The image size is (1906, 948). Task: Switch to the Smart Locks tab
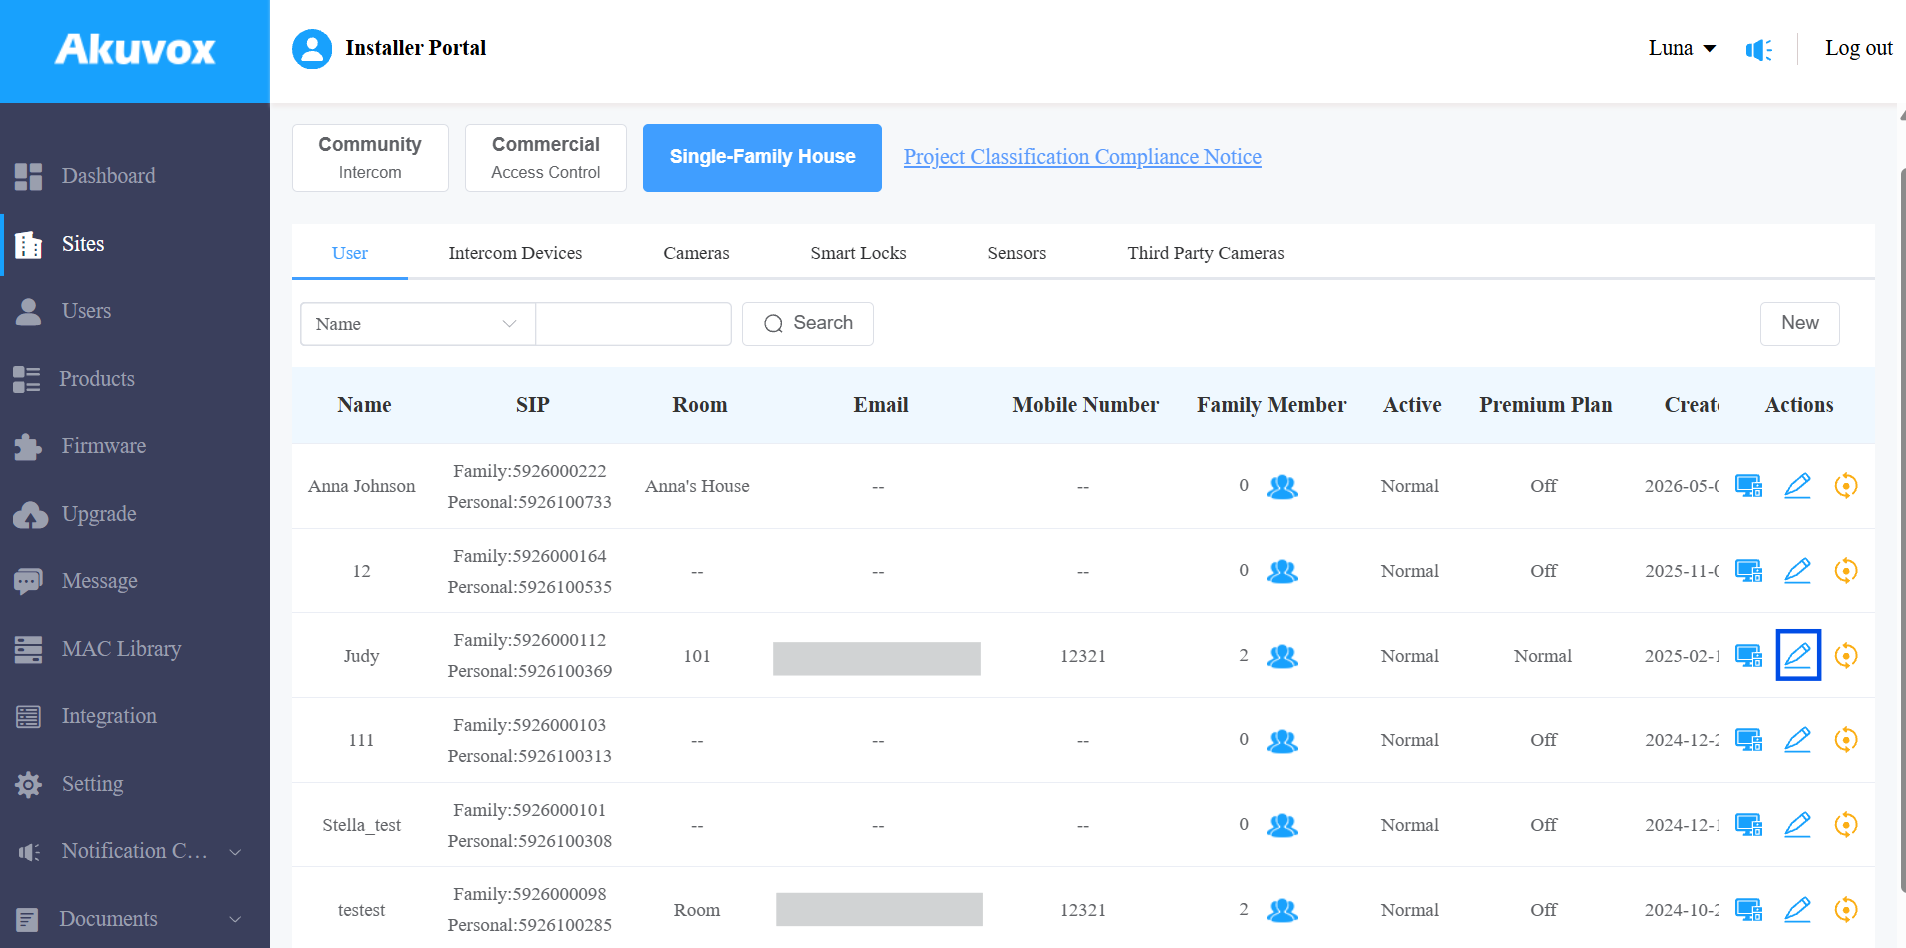858,253
